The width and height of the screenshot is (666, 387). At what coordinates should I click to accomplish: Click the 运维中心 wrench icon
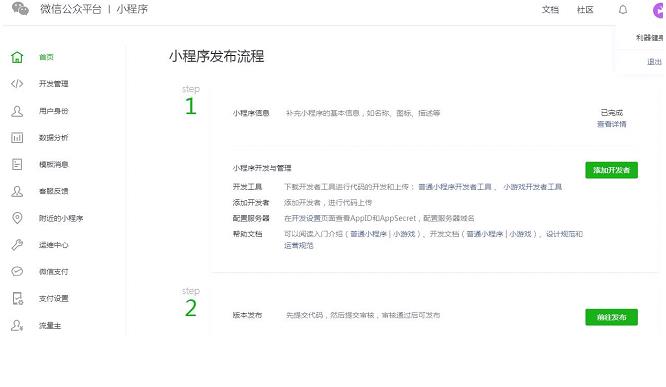coord(17,245)
